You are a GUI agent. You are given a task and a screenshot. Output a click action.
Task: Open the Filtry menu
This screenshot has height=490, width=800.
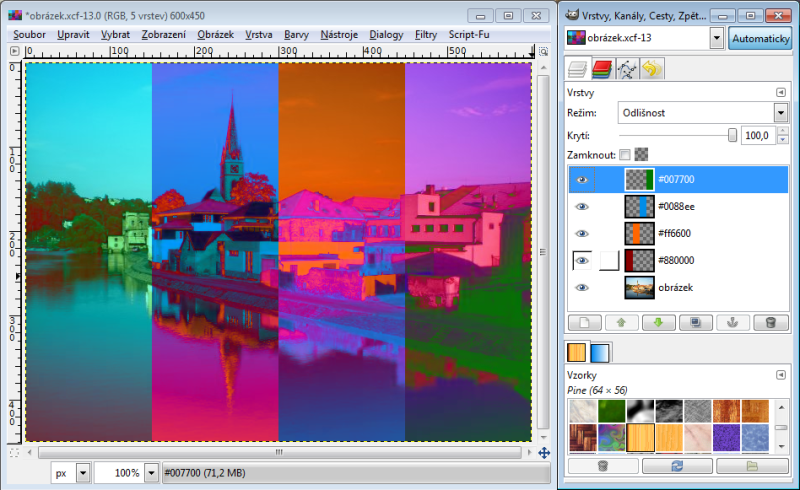pyautogui.click(x=425, y=34)
